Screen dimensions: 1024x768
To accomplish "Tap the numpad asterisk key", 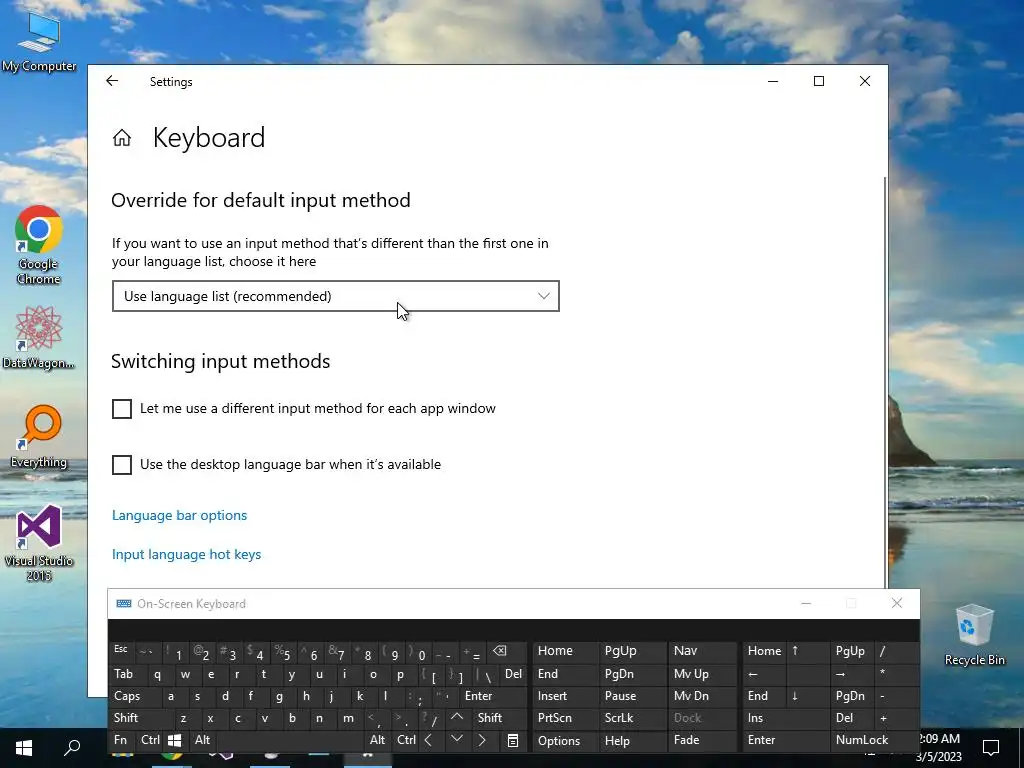I will [896, 674].
